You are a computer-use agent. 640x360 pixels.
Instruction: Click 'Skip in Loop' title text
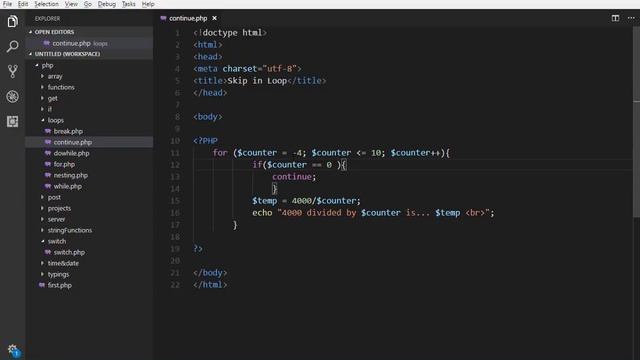[257, 80]
